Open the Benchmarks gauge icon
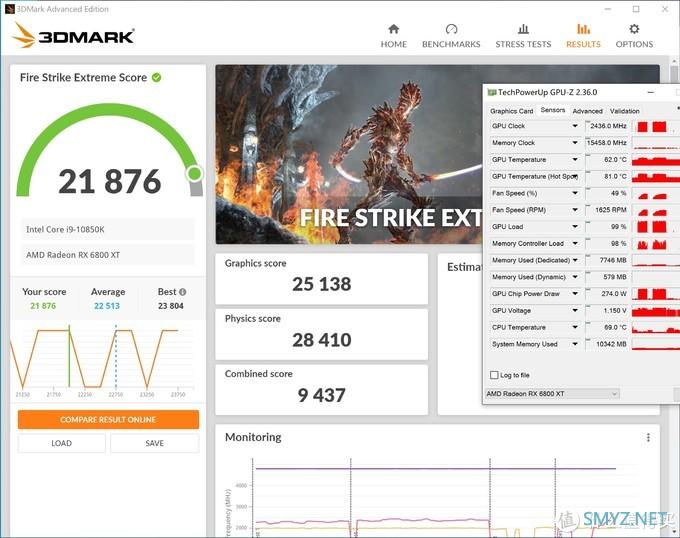 [451, 29]
